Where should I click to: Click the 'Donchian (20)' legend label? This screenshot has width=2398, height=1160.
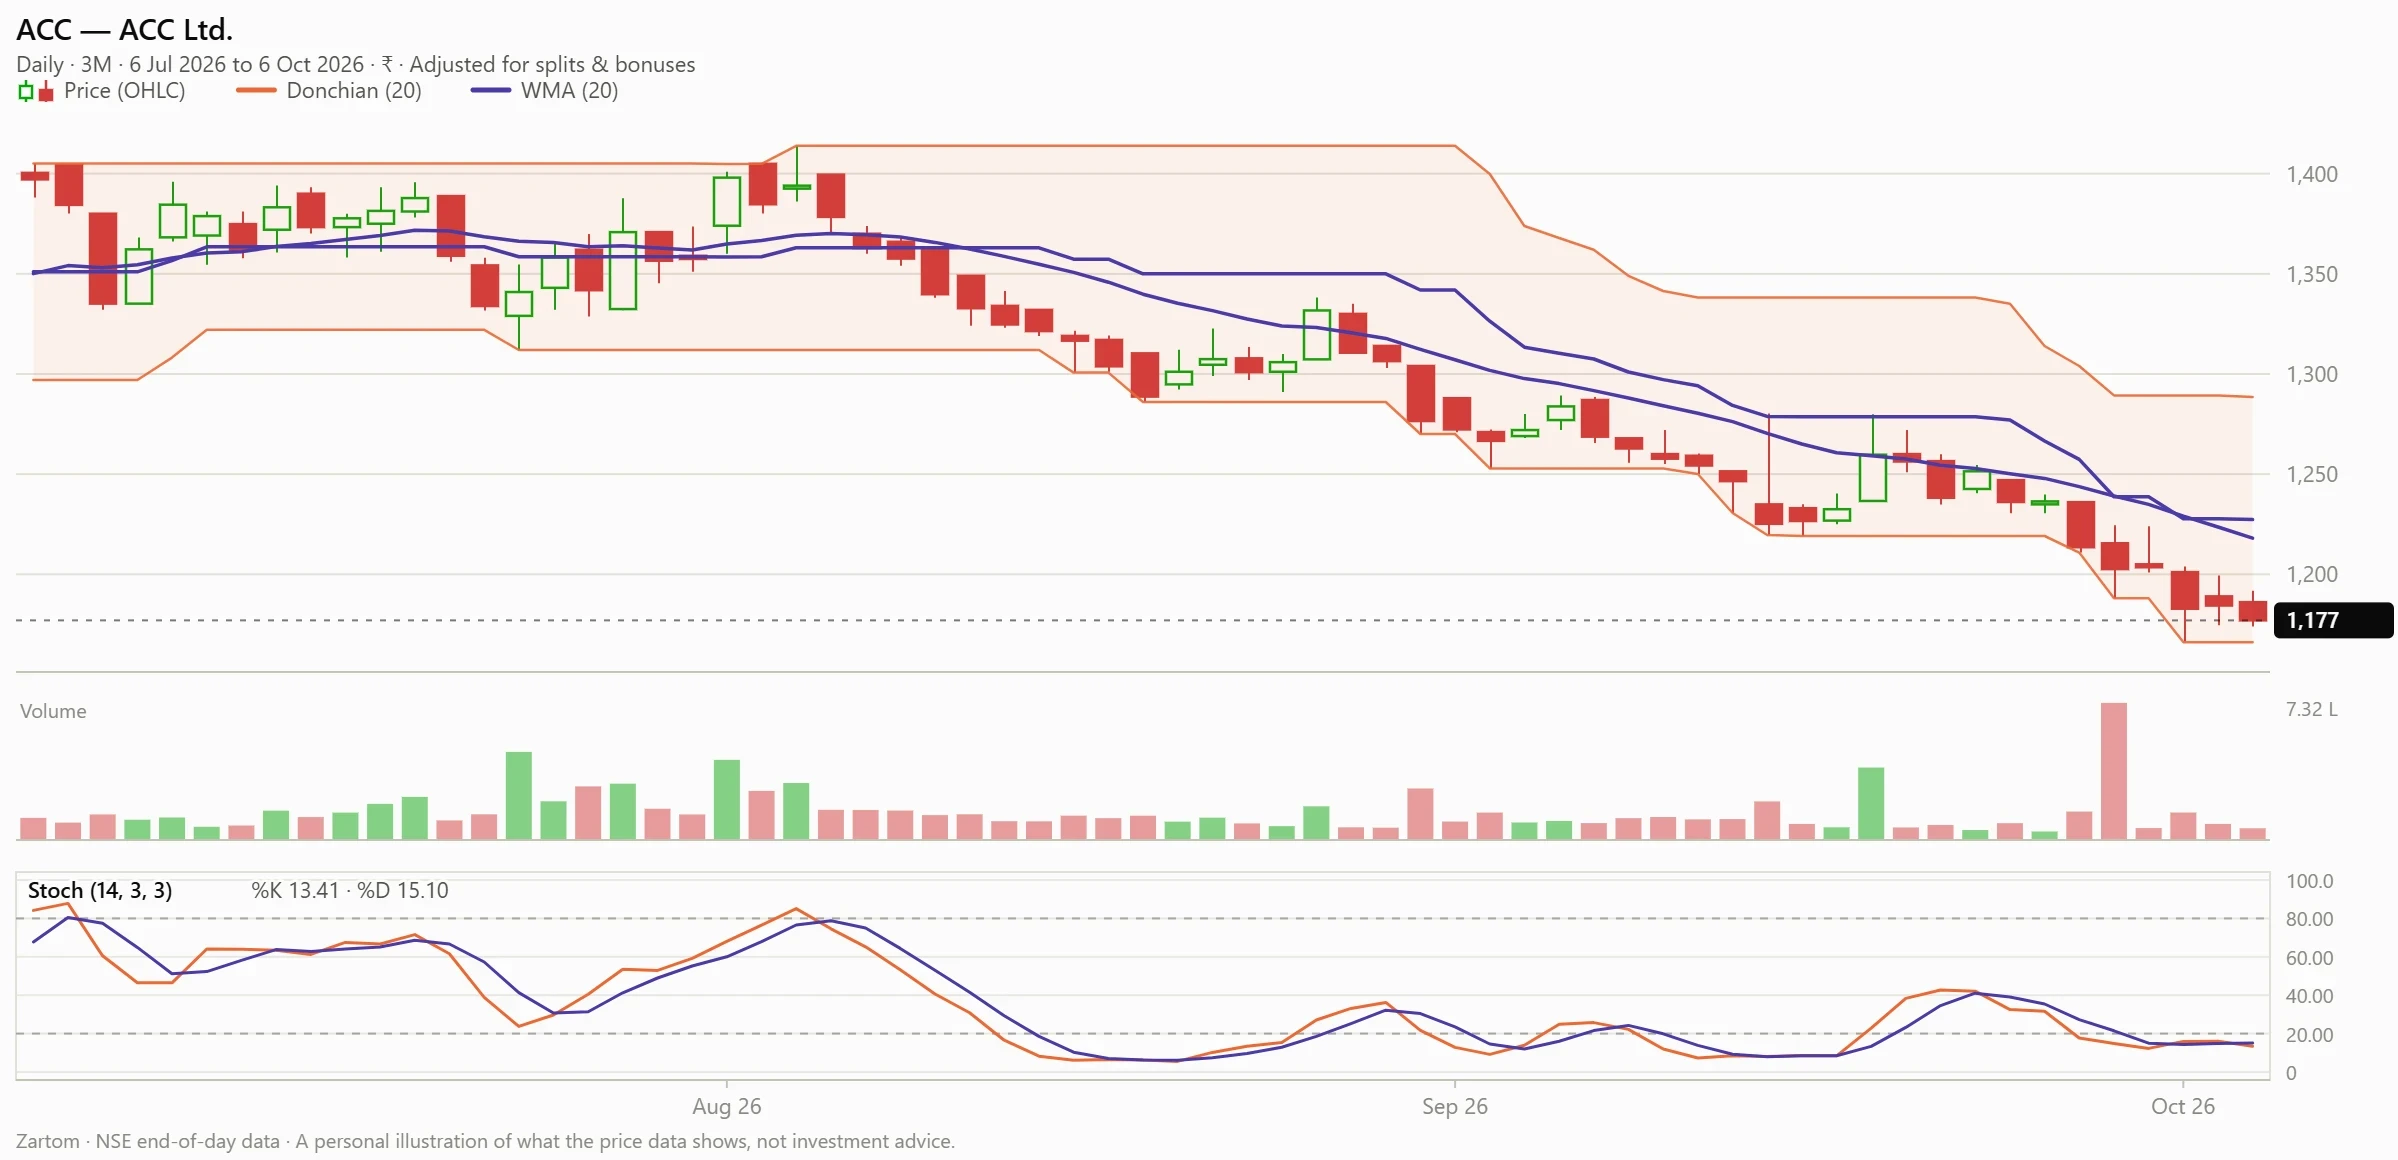click(354, 91)
